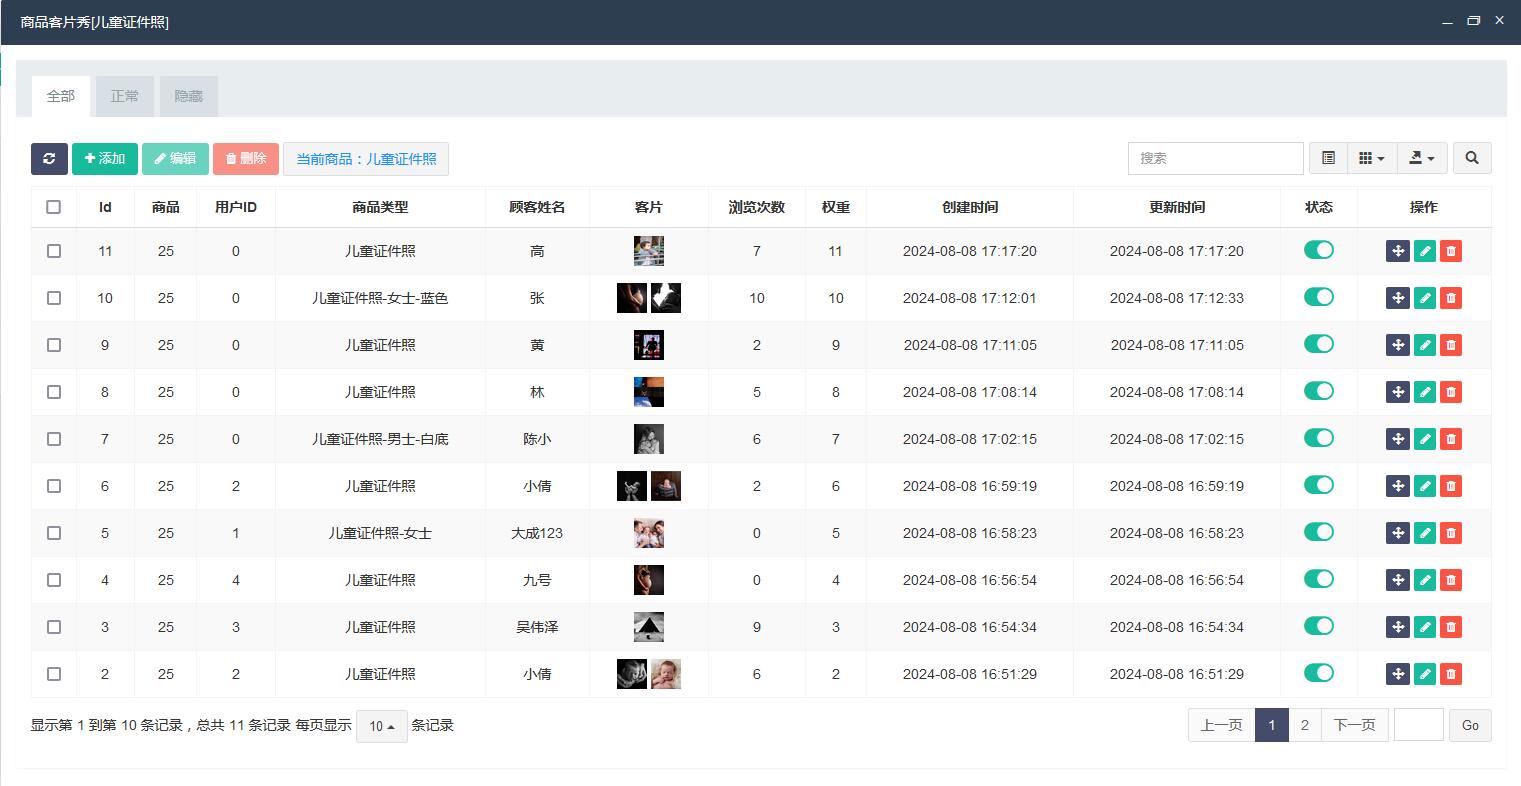Click the green 添加 button

click(x=105, y=158)
